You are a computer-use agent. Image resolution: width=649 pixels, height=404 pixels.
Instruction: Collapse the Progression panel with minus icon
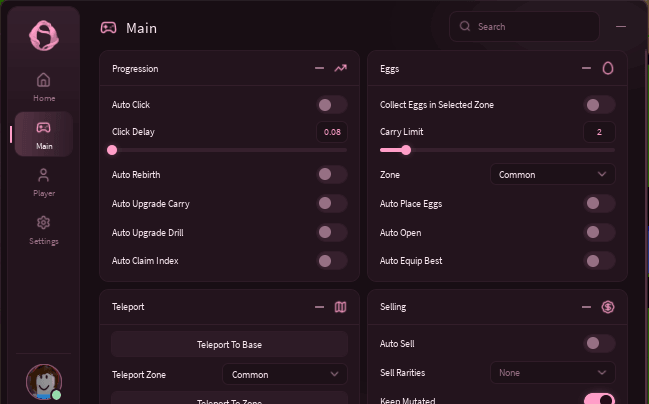pyautogui.click(x=319, y=68)
